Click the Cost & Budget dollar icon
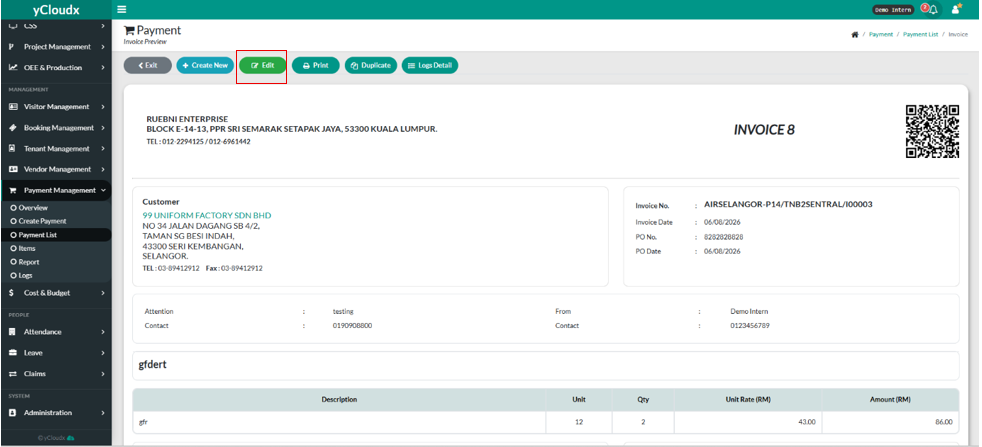This screenshot has height=447, width=982. tap(13, 292)
